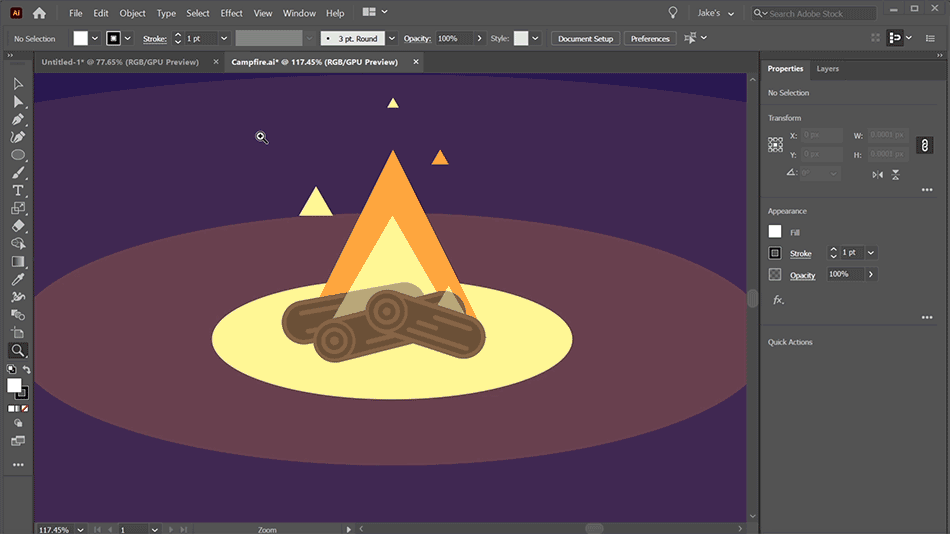Choose the Ellipse shape tool
The image size is (950, 534).
pyautogui.click(x=18, y=155)
